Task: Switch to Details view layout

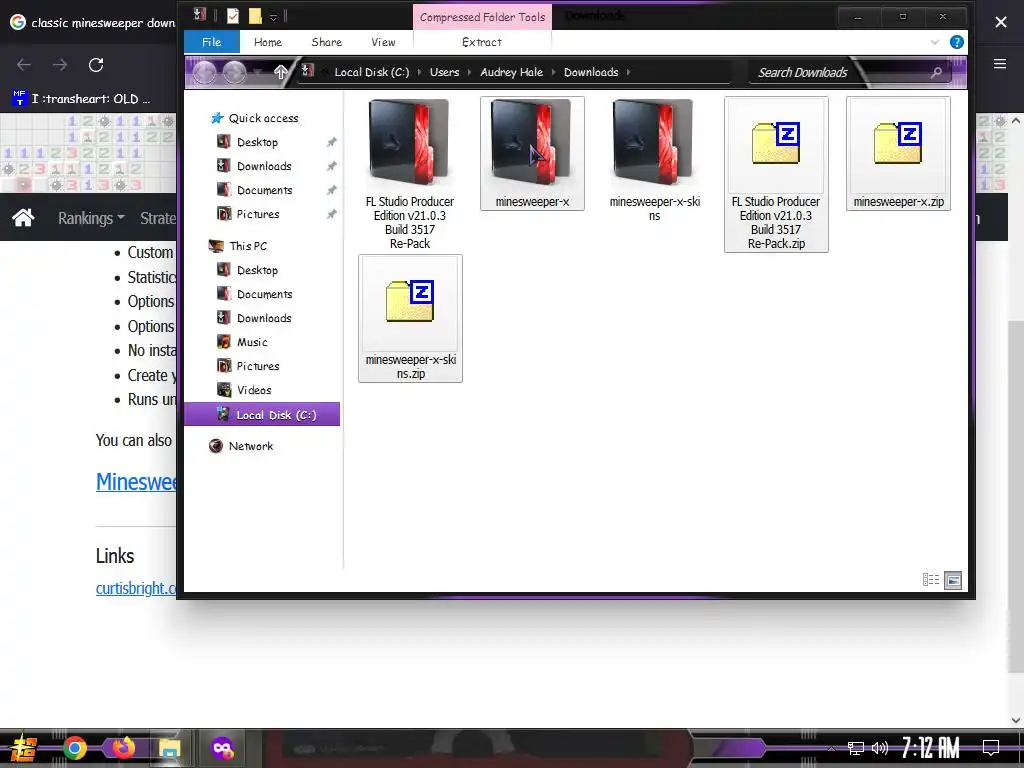Action: [931, 580]
